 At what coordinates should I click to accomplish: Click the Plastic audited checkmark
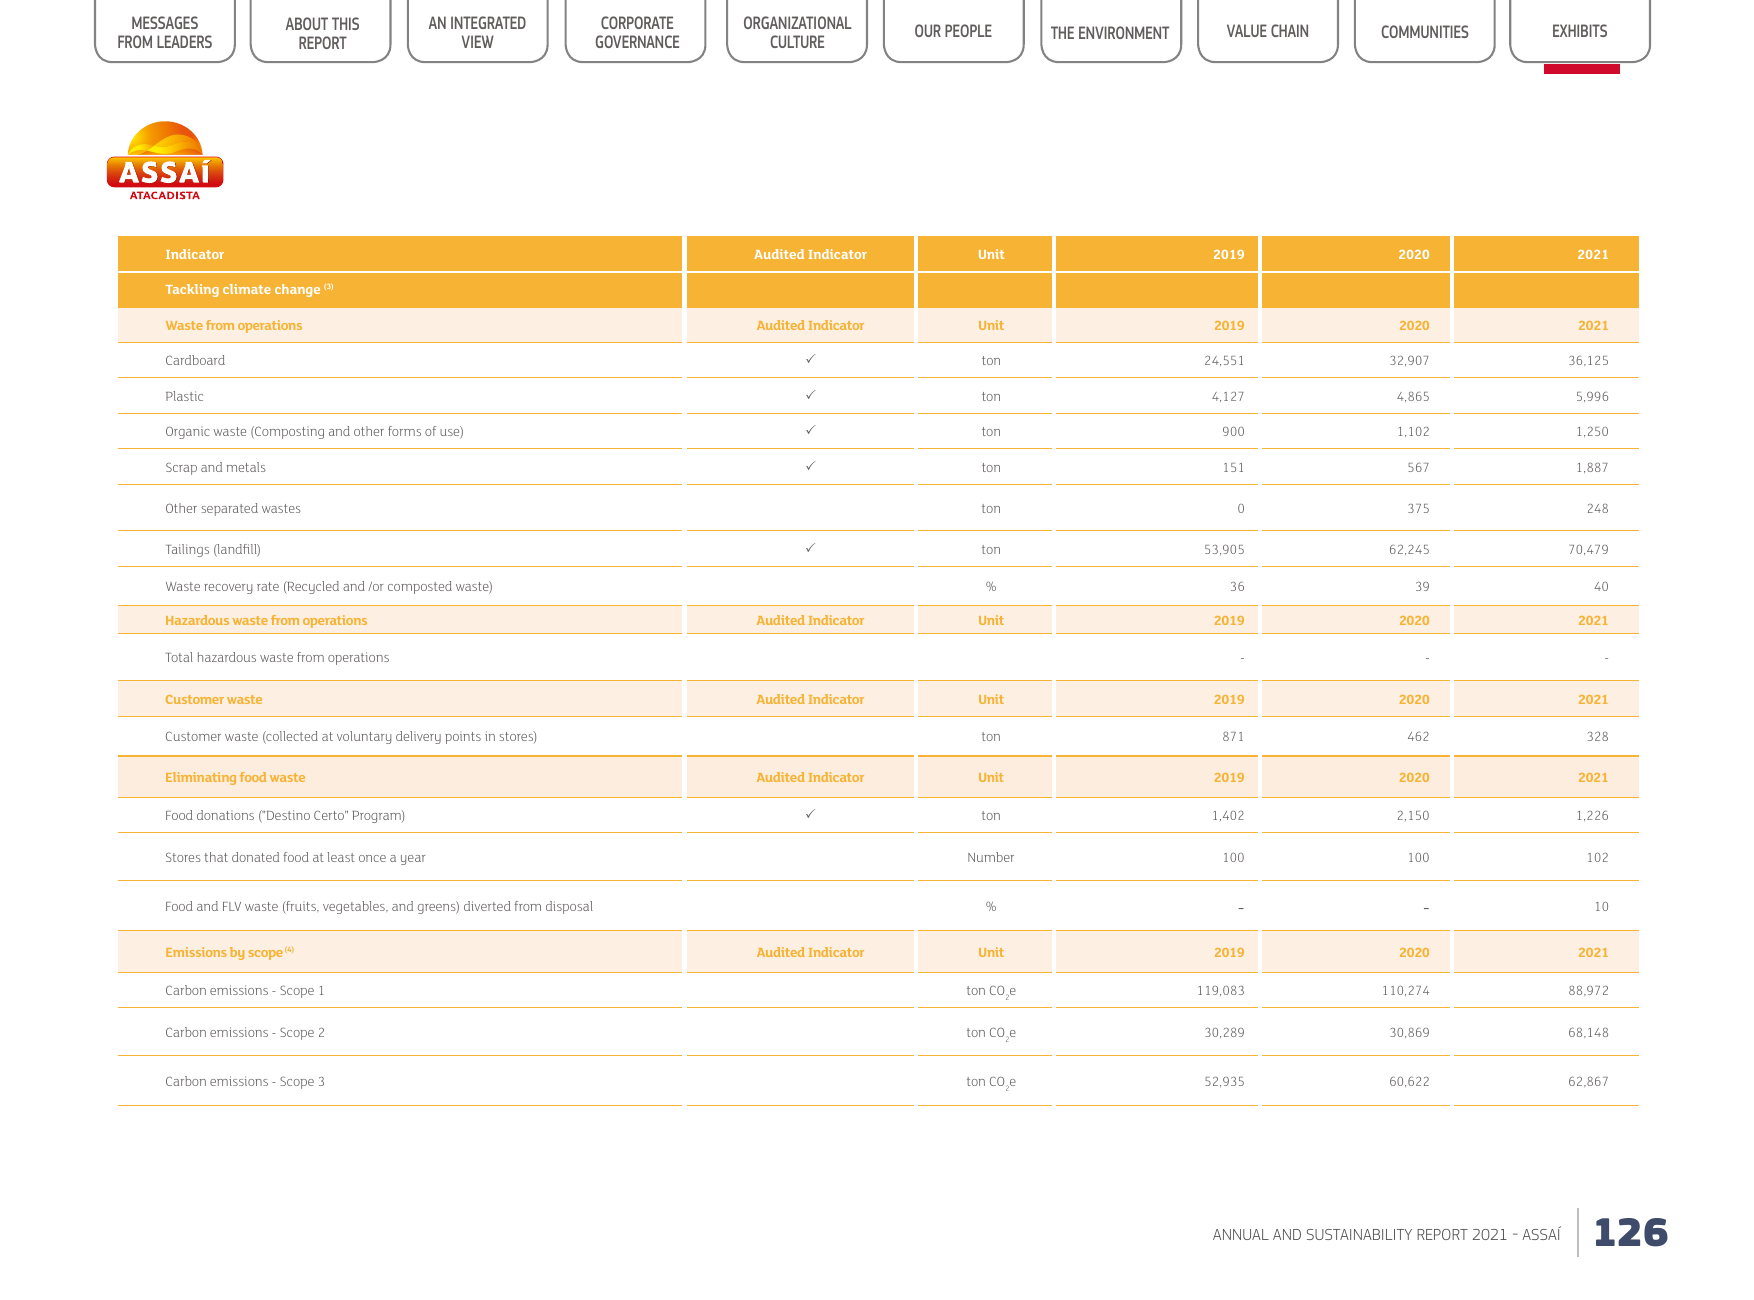click(x=810, y=395)
